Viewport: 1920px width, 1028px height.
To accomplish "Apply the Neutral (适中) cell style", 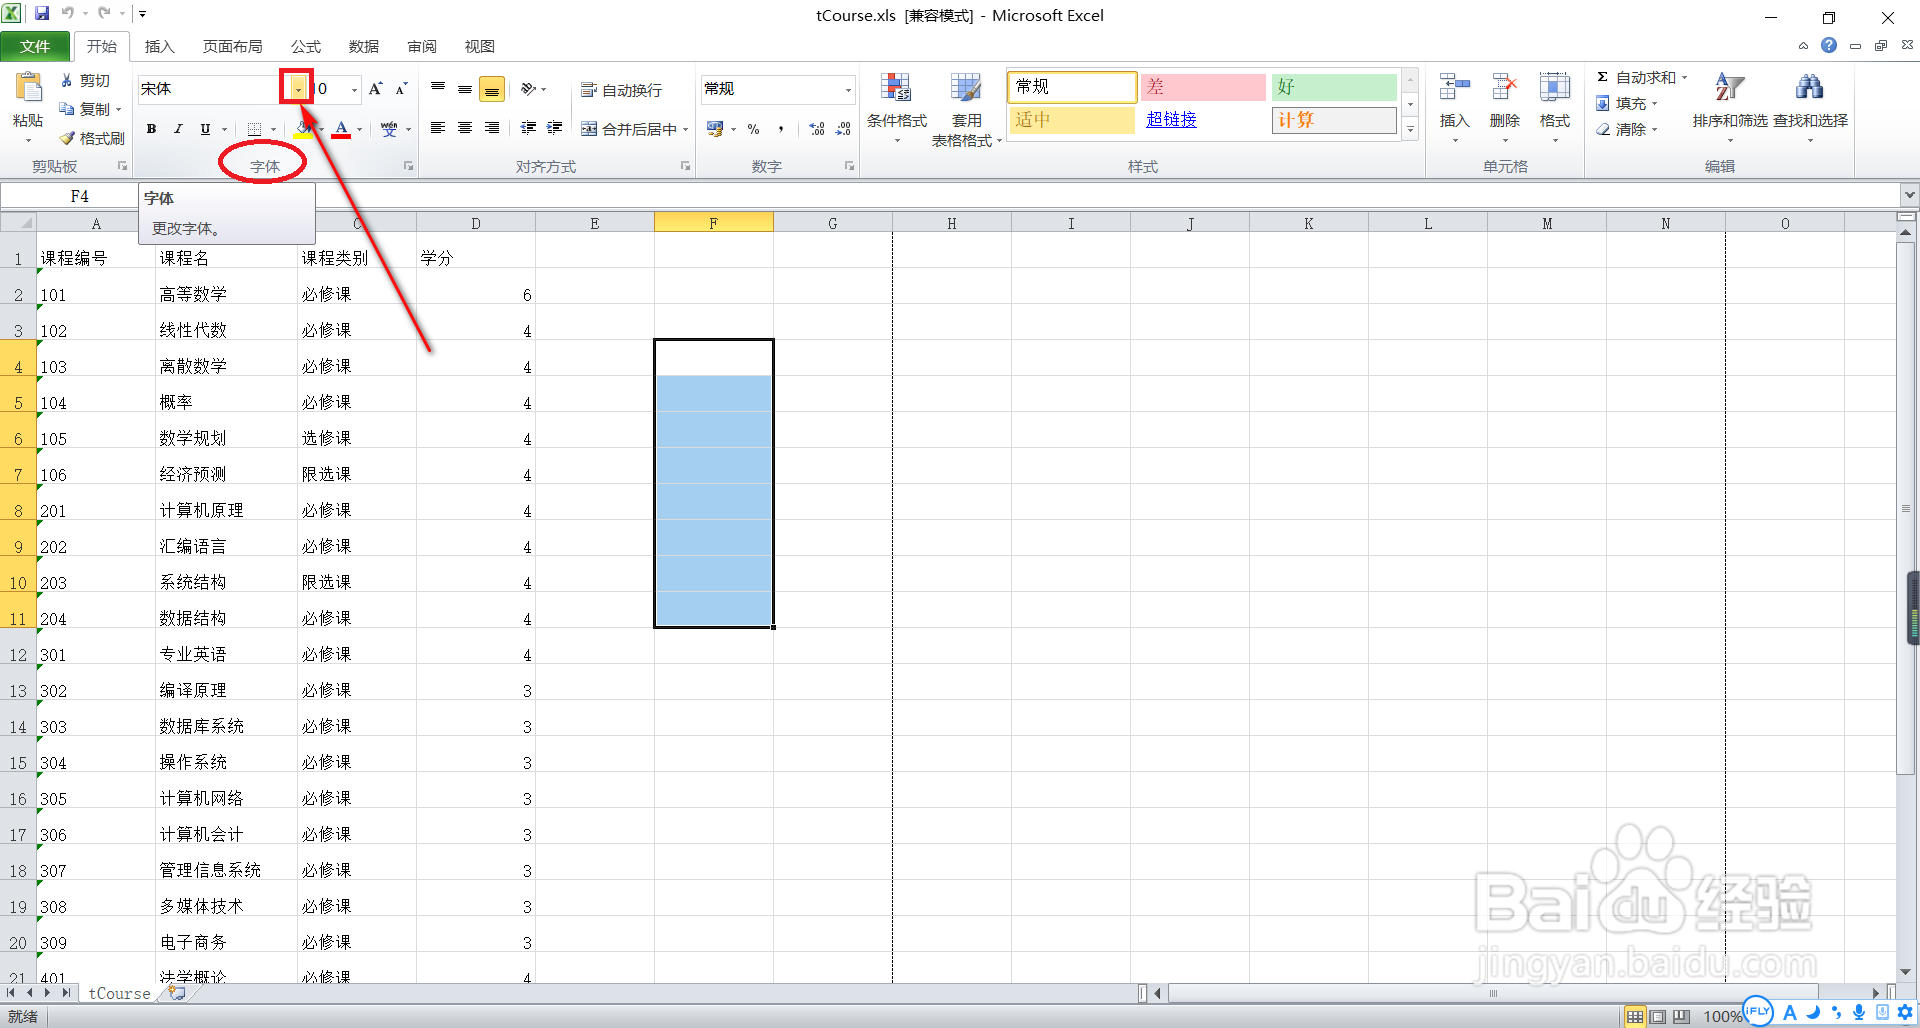I will coord(1072,120).
